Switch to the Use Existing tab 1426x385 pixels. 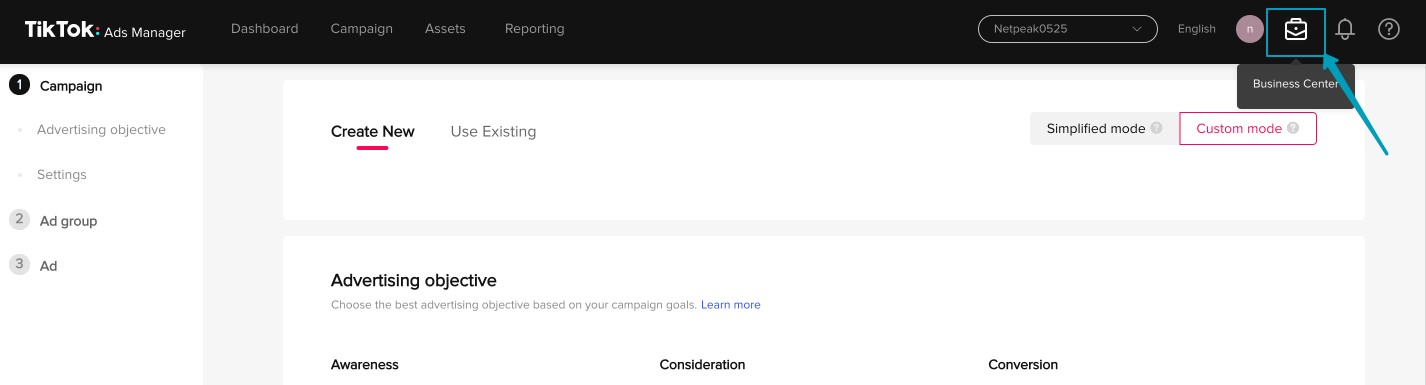pyautogui.click(x=493, y=131)
